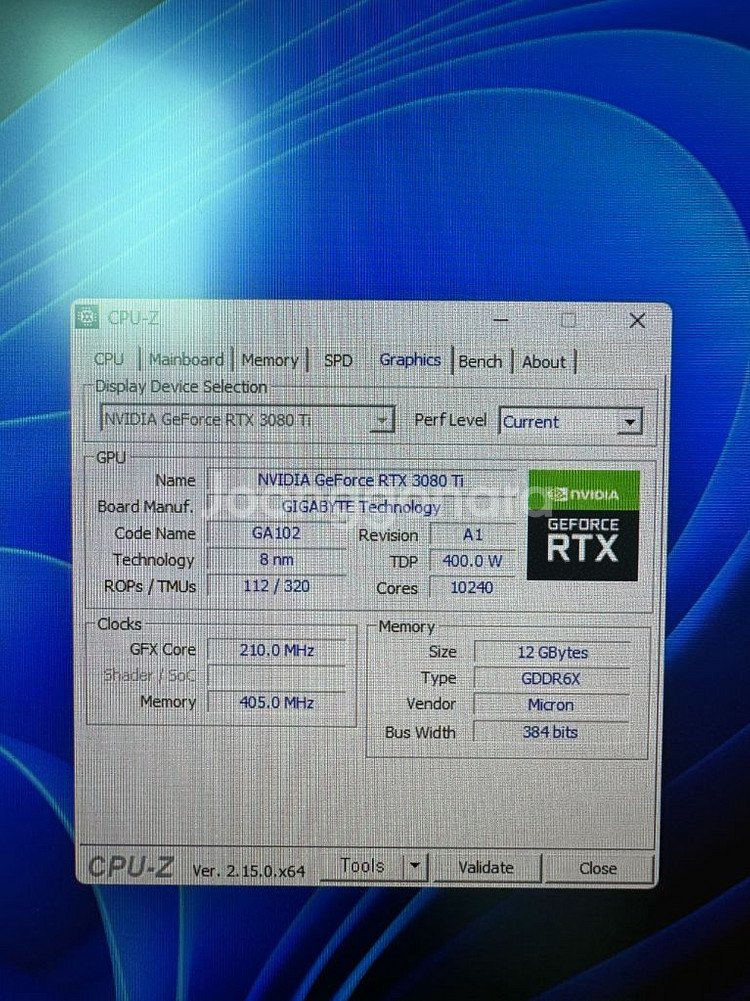Image resolution: width=750 pixels, height=1001 pixels.
Task: Click the 400.0 W TDP value
Action: tap(473, 561)
